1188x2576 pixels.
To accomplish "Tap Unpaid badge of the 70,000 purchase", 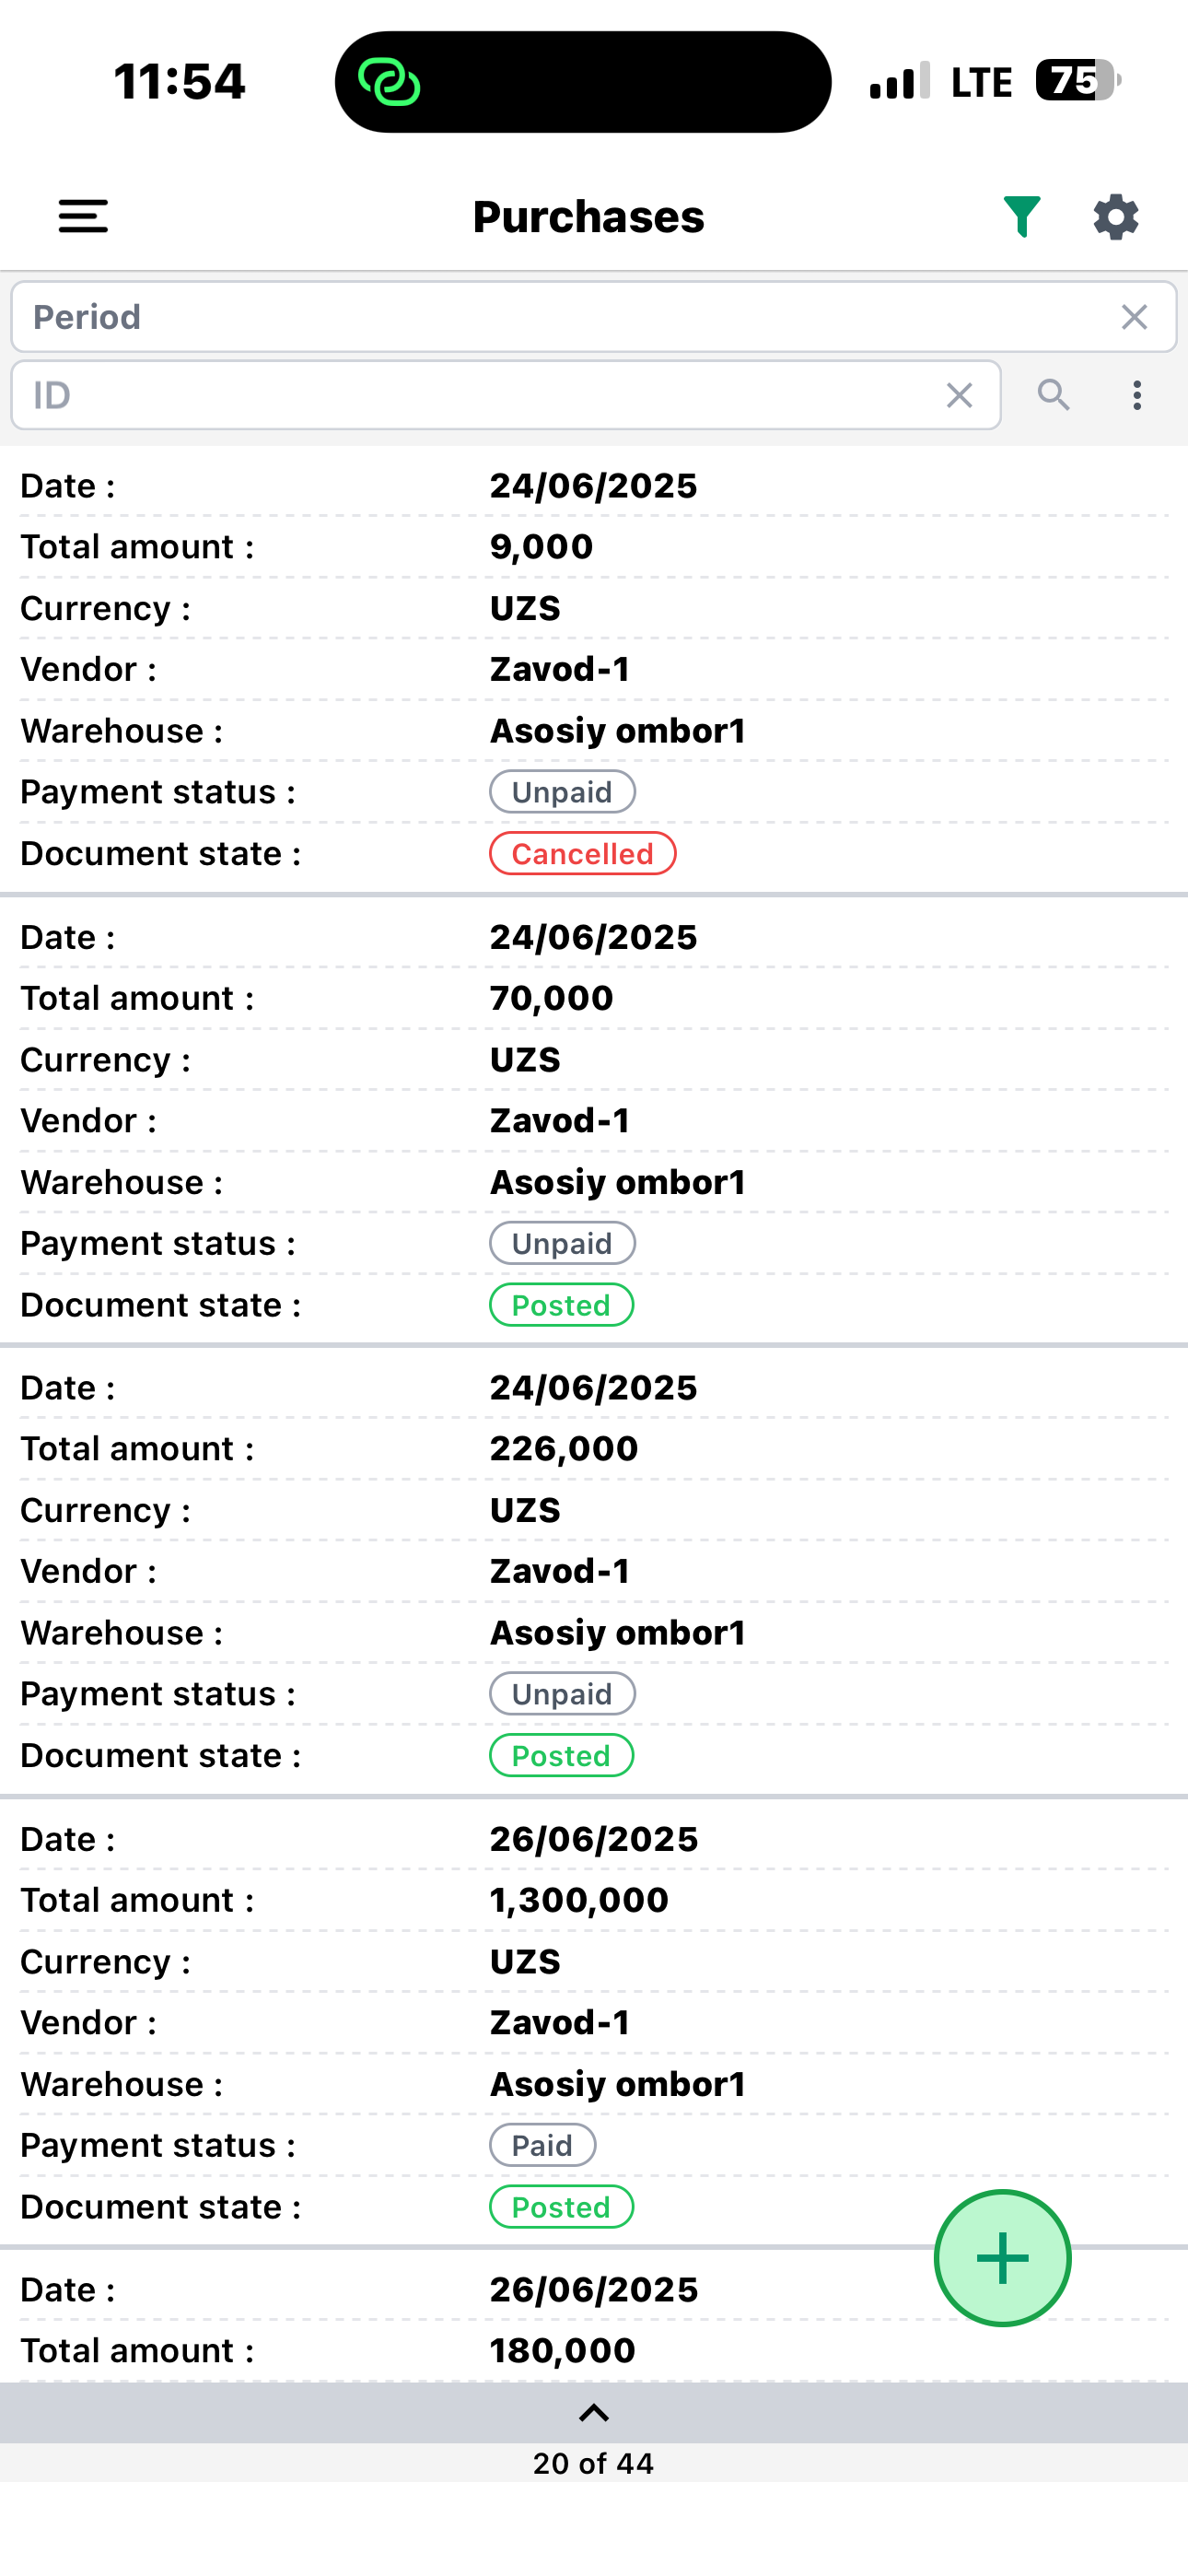I will click(562, 1243).
